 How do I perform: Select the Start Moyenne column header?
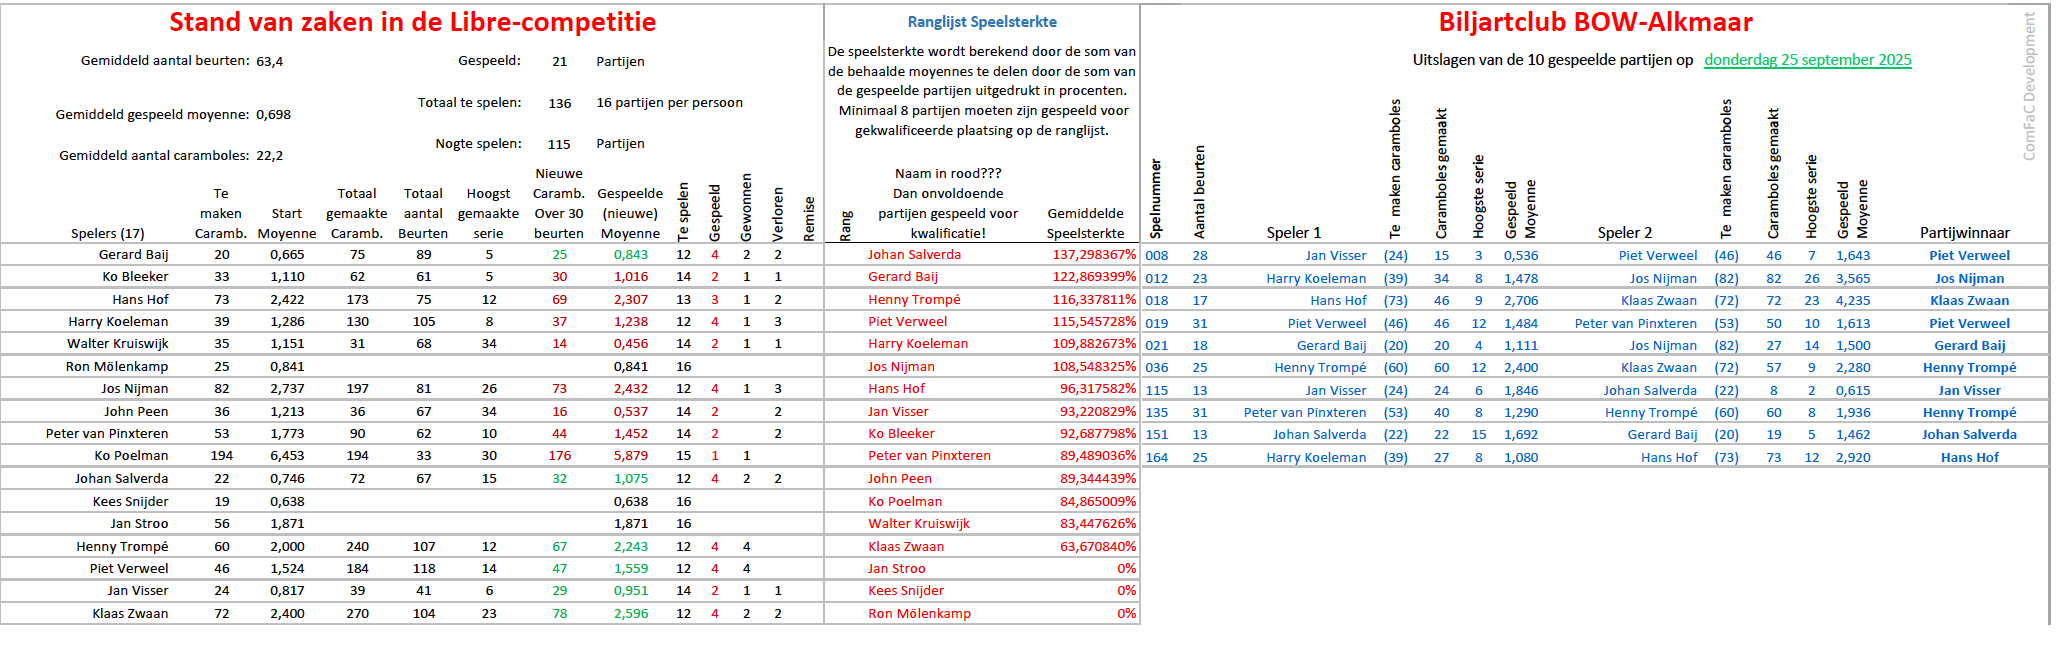coord(287,223)
